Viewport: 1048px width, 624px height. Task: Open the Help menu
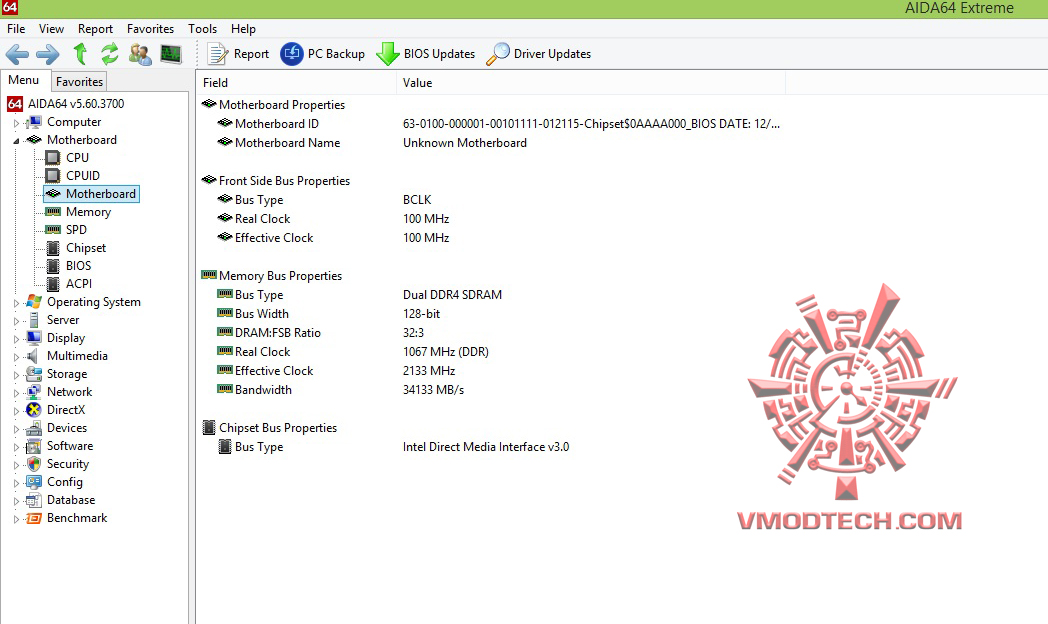(x=243, y=29)
